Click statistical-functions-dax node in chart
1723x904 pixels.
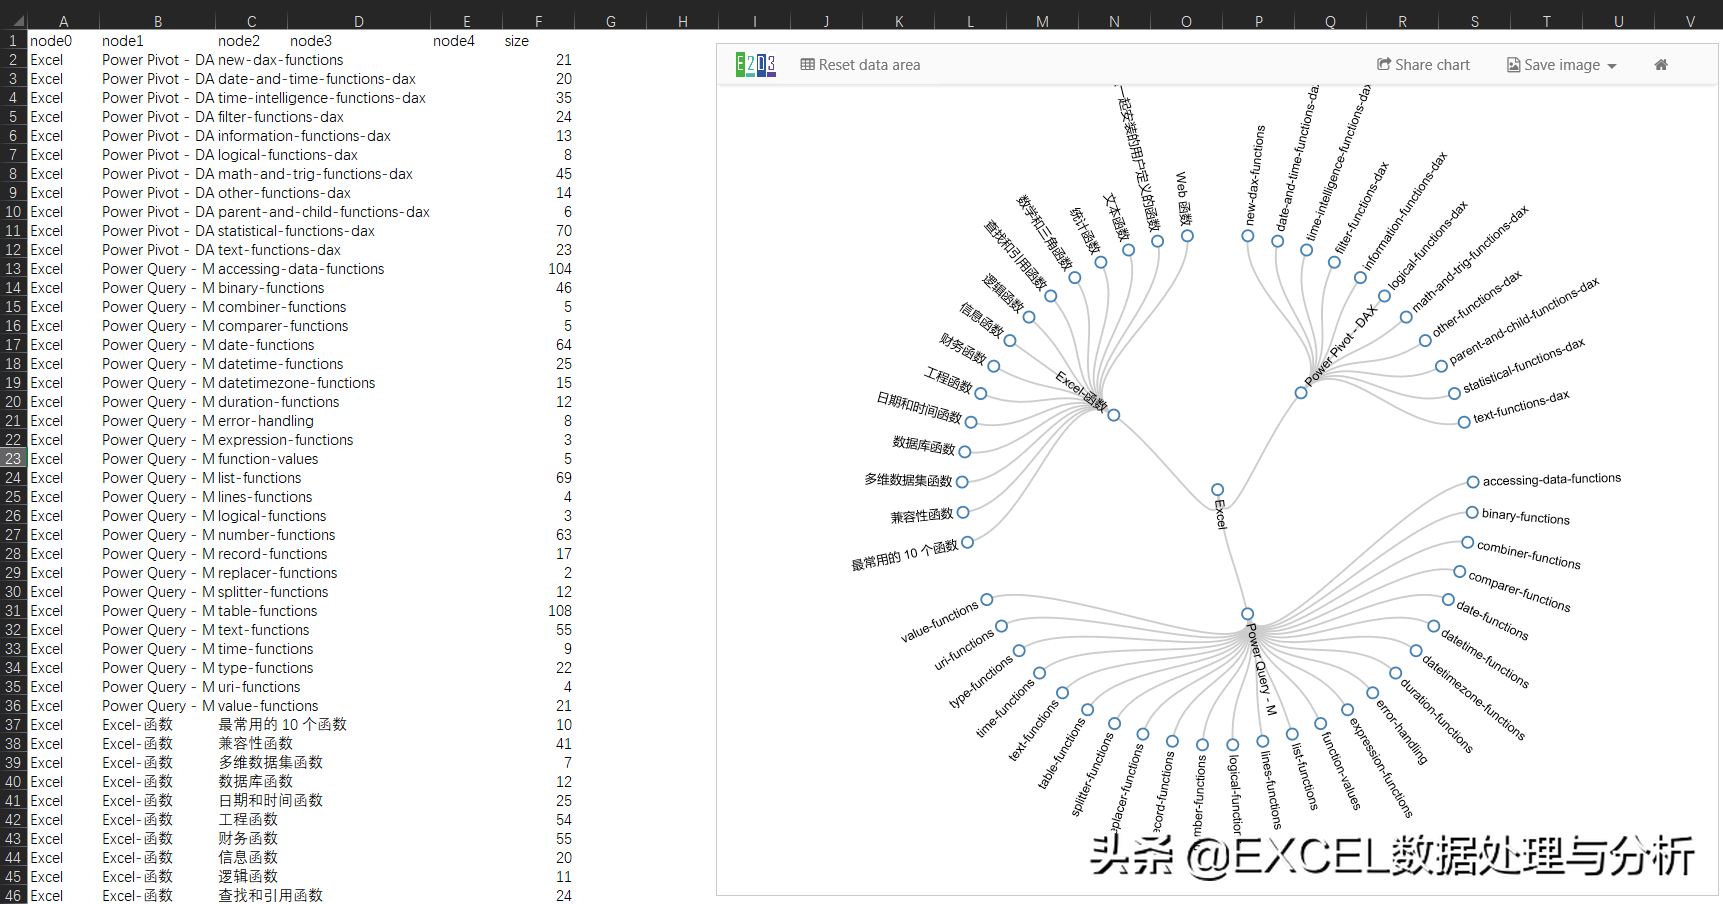(x=1454, y=394)
